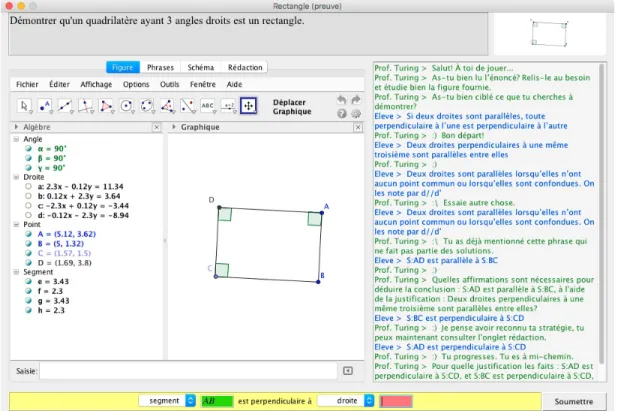Open the Fenêtre menu
This screenshot has height=411, width=618.
pos(203,84)
